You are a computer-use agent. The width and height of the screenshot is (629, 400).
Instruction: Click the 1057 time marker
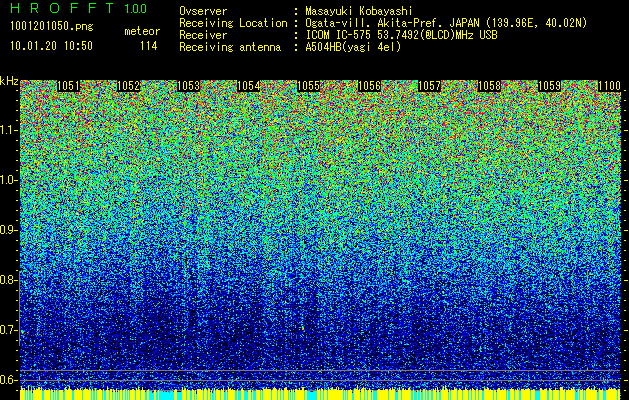(429, 86)
